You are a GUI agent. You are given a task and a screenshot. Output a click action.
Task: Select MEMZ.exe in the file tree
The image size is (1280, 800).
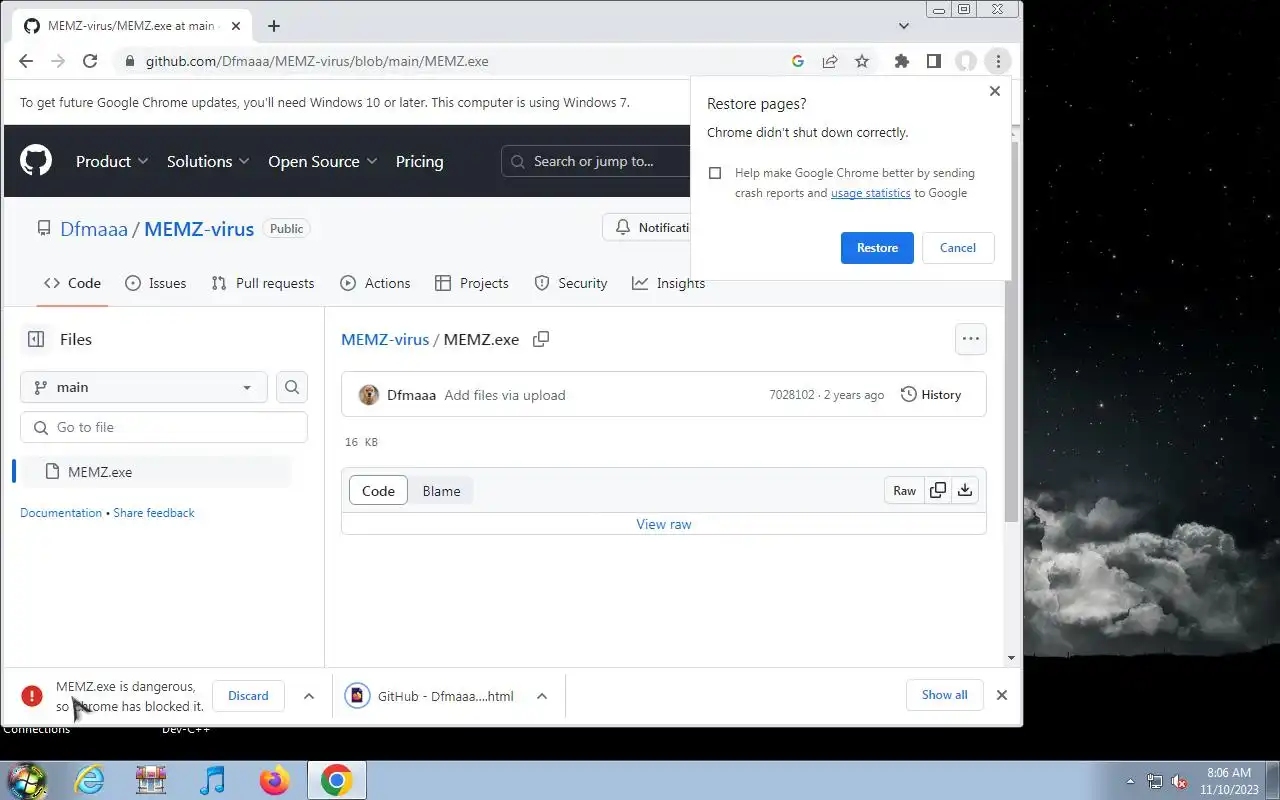pos(157,472)
